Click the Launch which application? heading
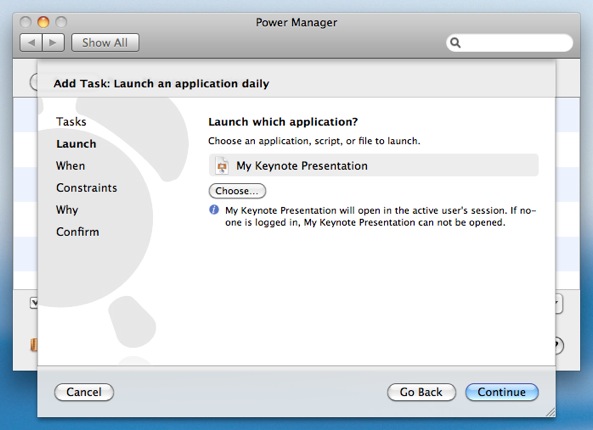This screenshot has width=593, height=430. point(283,122)
